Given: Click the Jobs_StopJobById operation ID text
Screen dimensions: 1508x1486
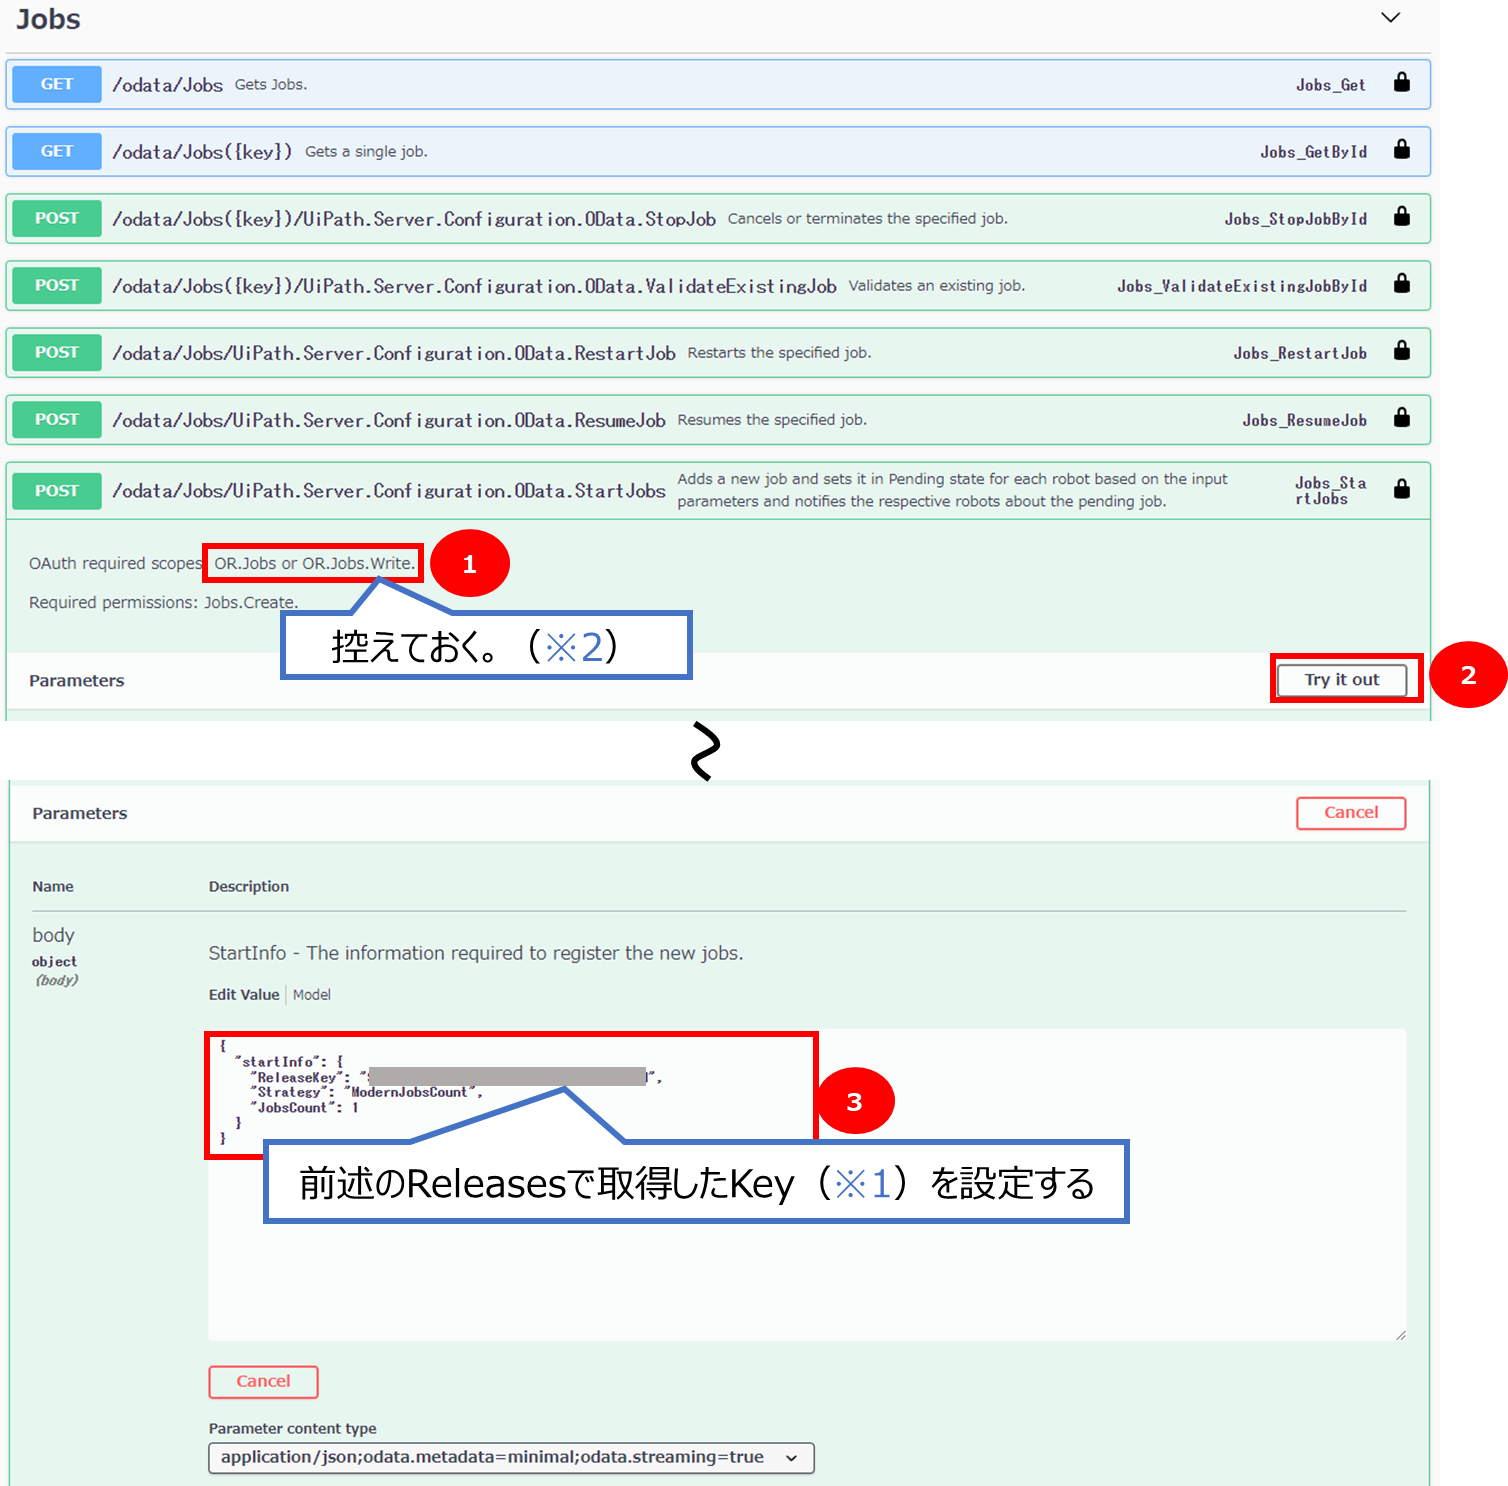Looking at the screenshot, I should click(x=1295, y=219).
